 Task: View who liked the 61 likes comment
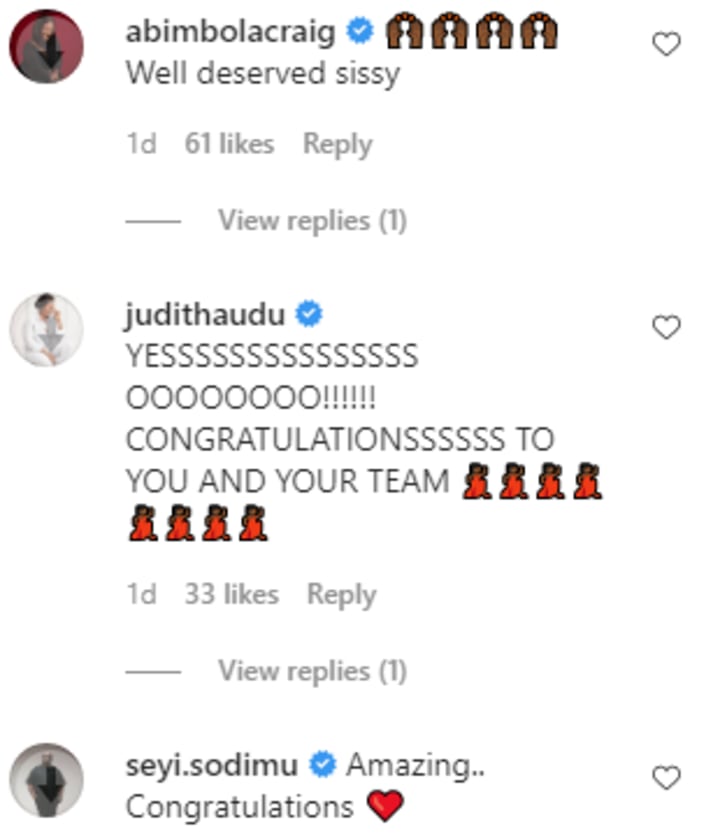(229, 144)
